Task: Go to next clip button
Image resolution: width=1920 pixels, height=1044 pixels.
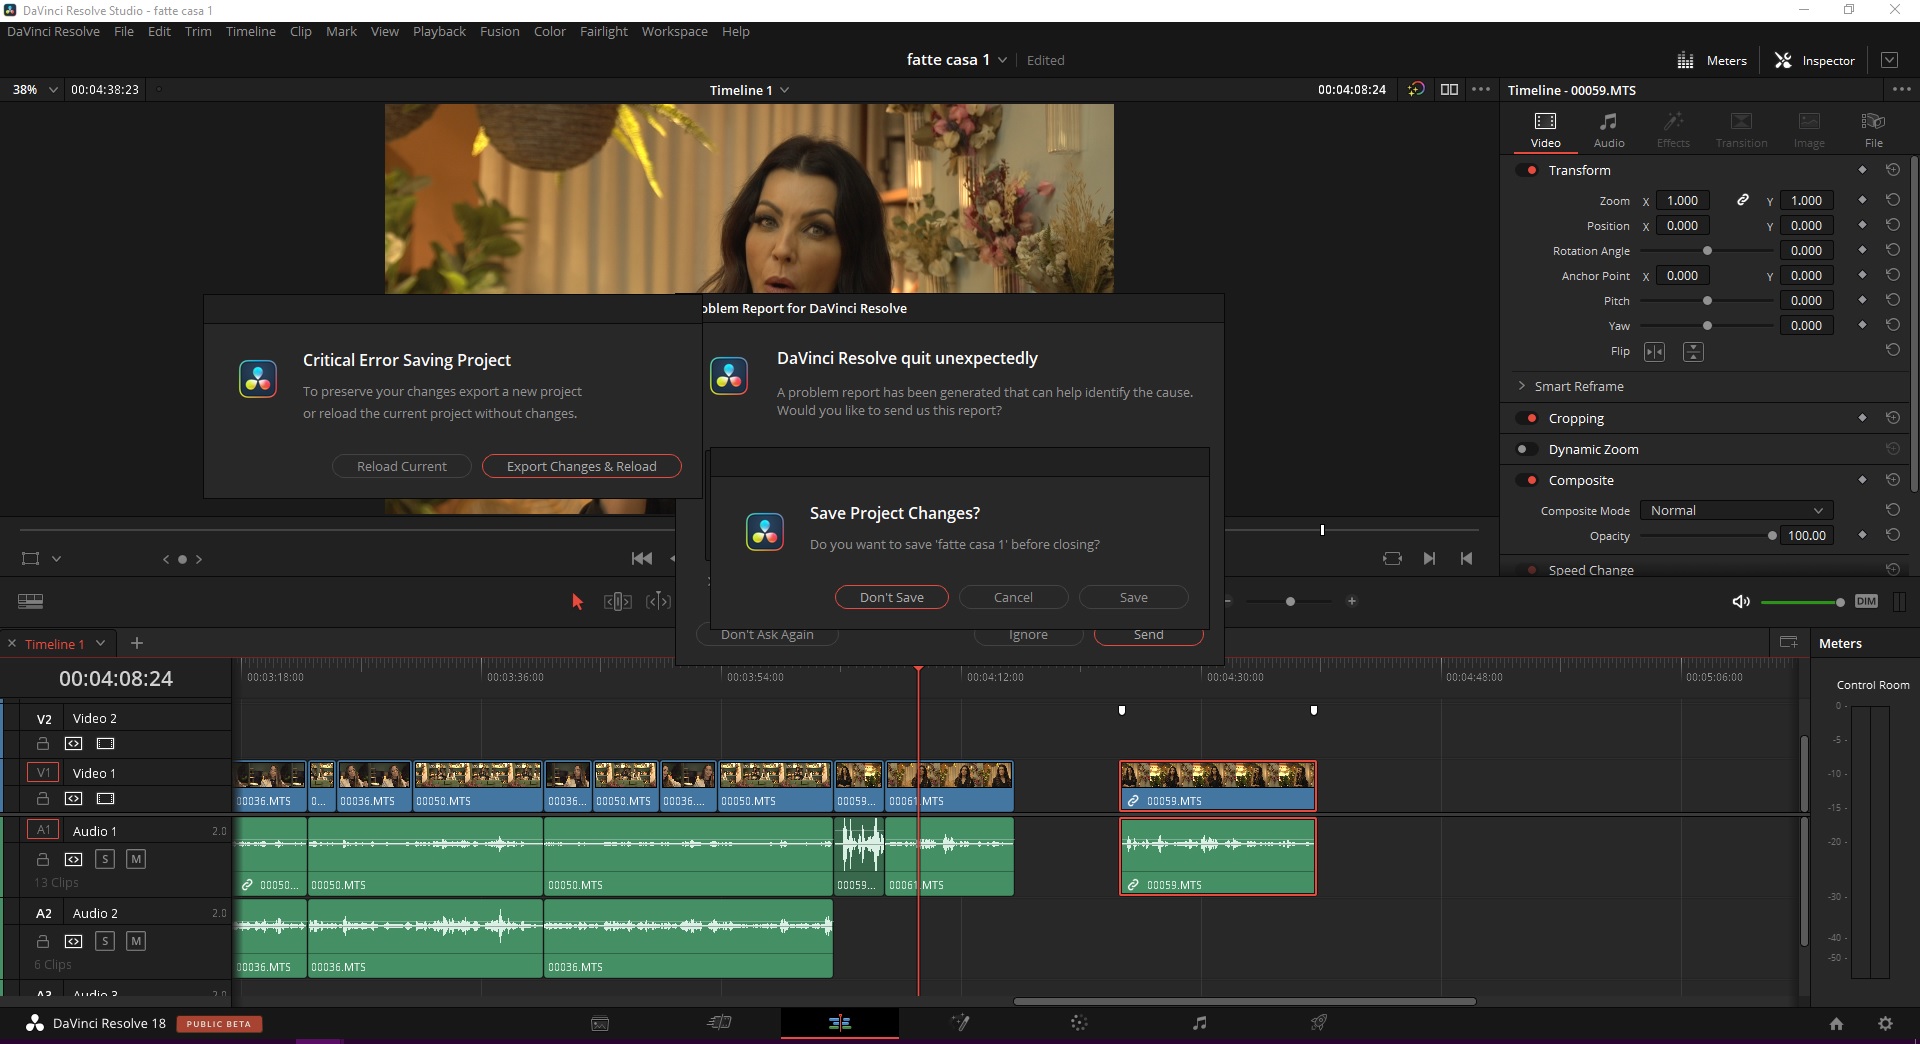Action: (1429, 558)
